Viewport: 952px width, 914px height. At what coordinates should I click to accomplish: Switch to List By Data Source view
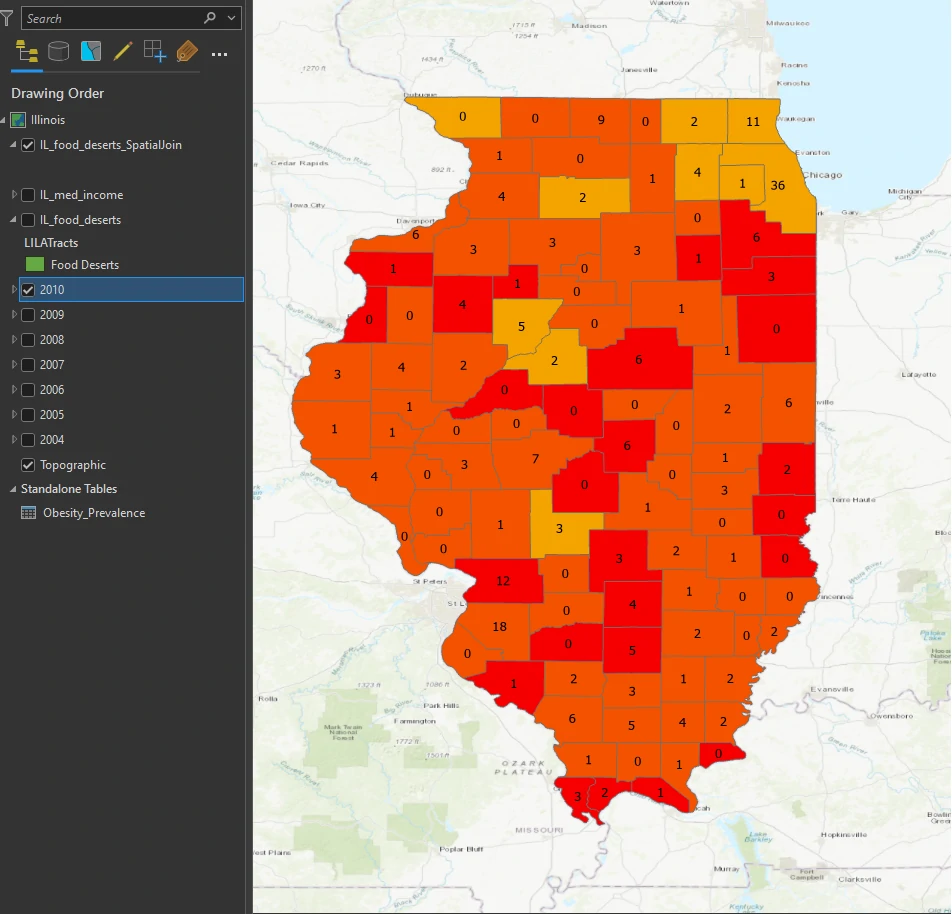[x=58, y=52]
